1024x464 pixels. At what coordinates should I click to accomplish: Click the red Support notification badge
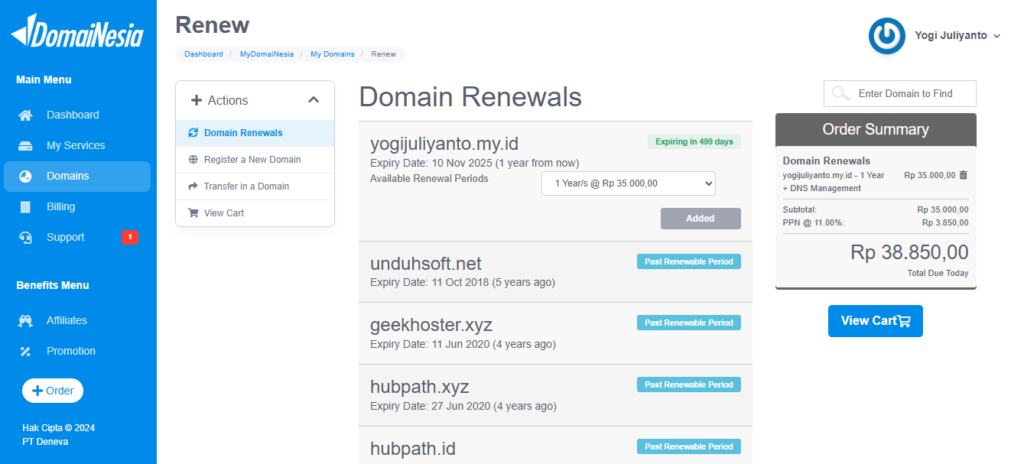click(129, 237)
